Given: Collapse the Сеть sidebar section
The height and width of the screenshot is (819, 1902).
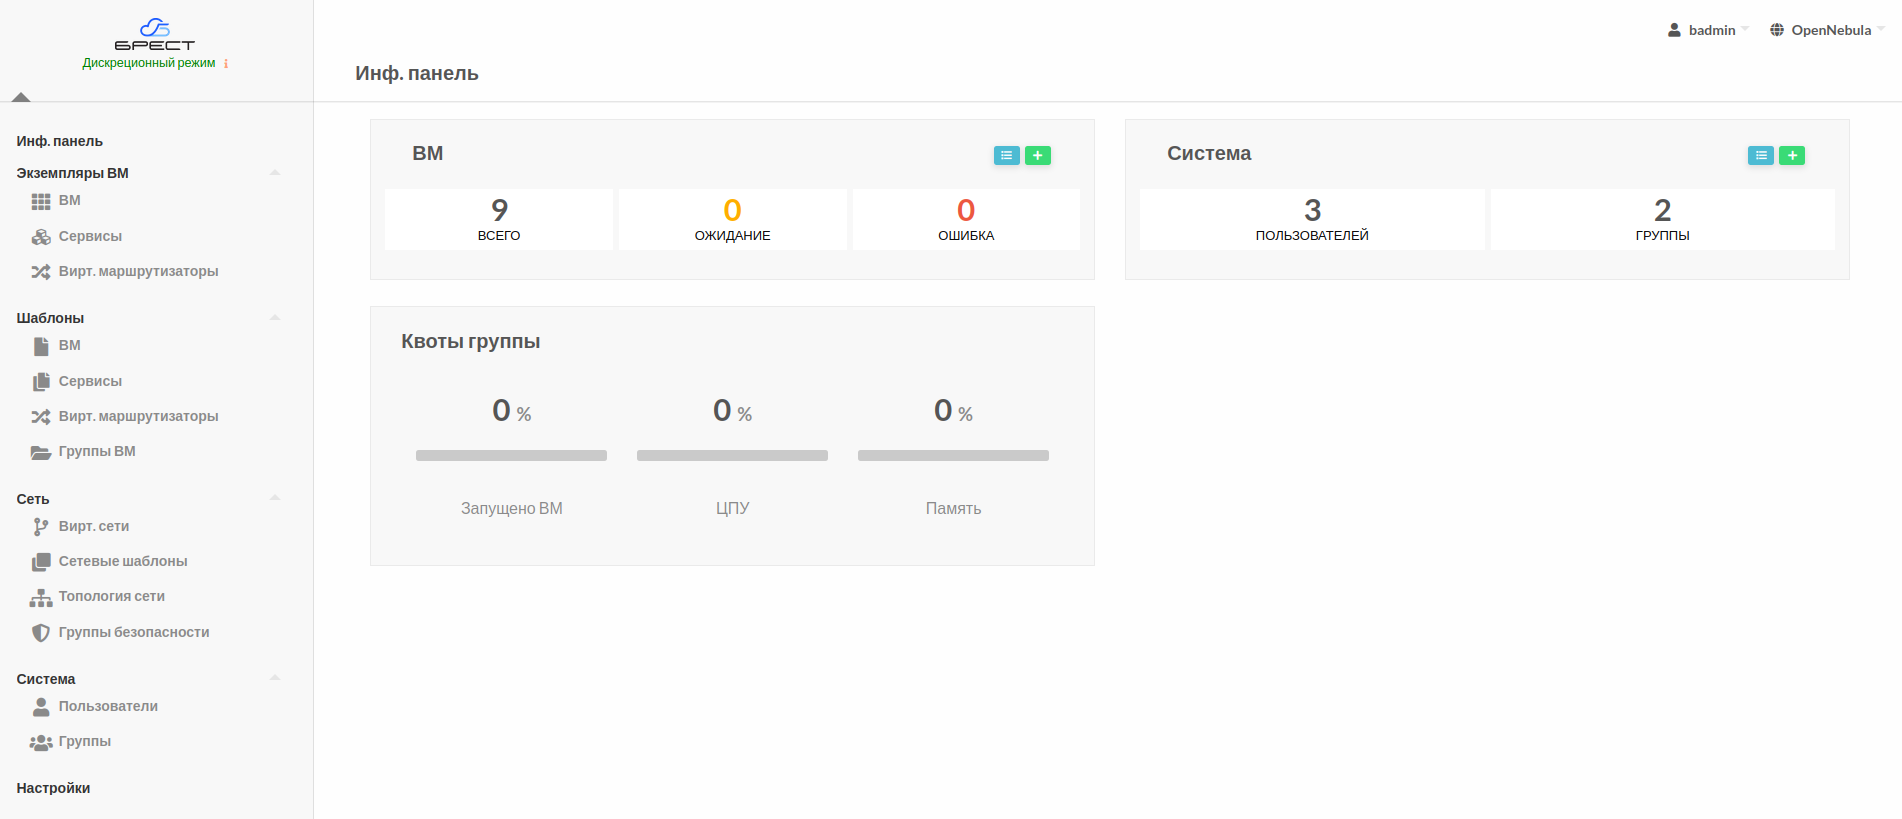Looking at the screenshot, I should tap(274, 498).
